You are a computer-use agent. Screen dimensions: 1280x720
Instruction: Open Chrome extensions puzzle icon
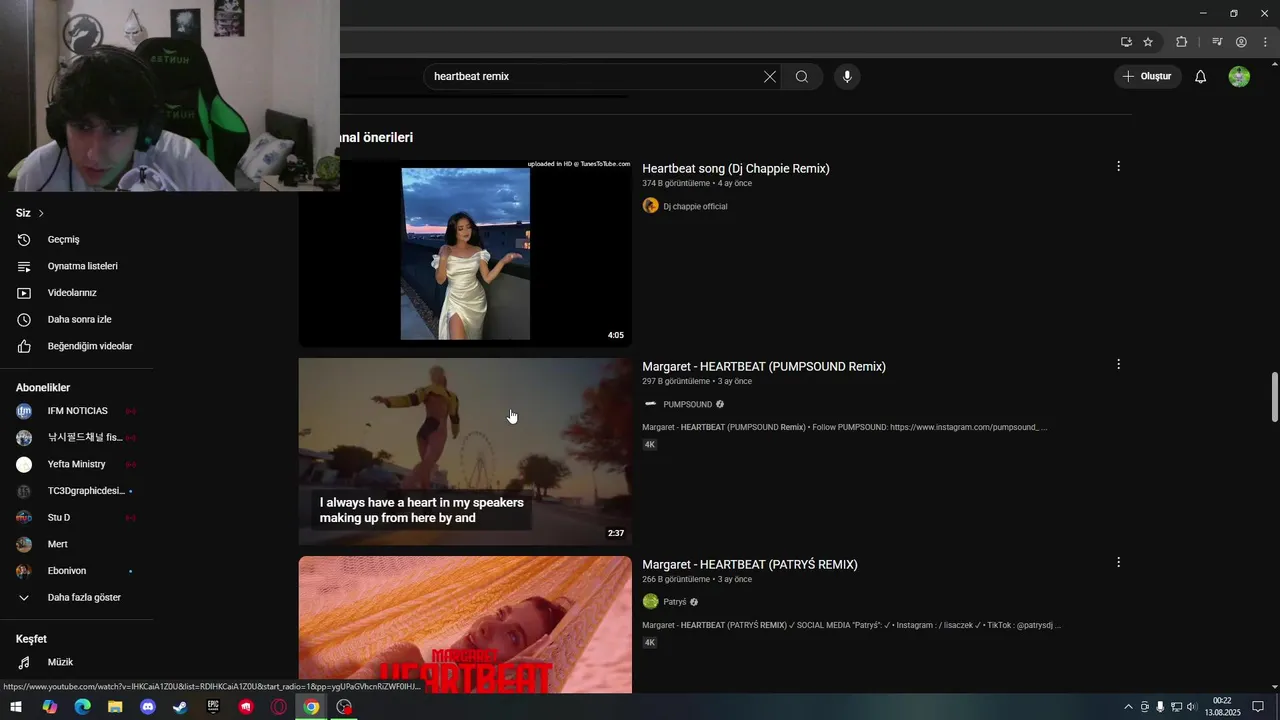1182,42
